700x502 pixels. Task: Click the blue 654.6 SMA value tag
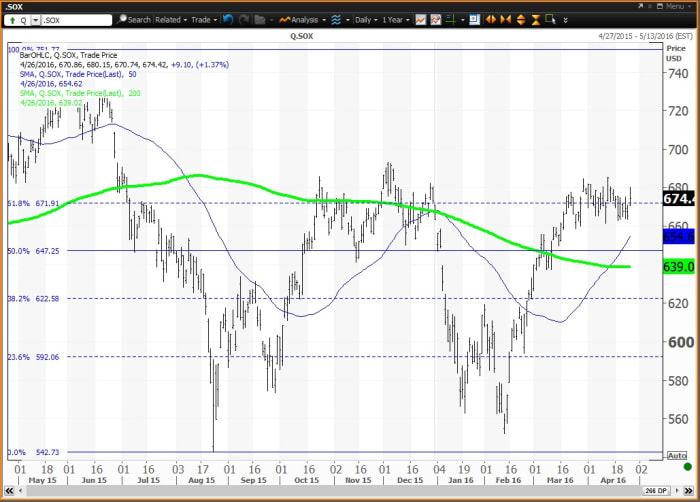[x=679, y=237]
